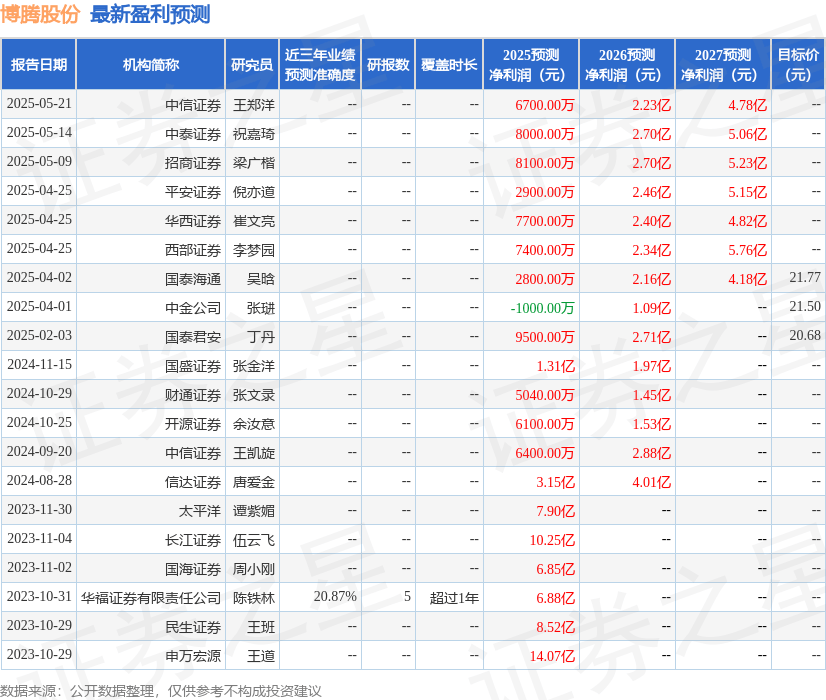Click the 2025预测净利润 column header
The height and width of the screenshot is (700, 826).
tap(531, 64)
